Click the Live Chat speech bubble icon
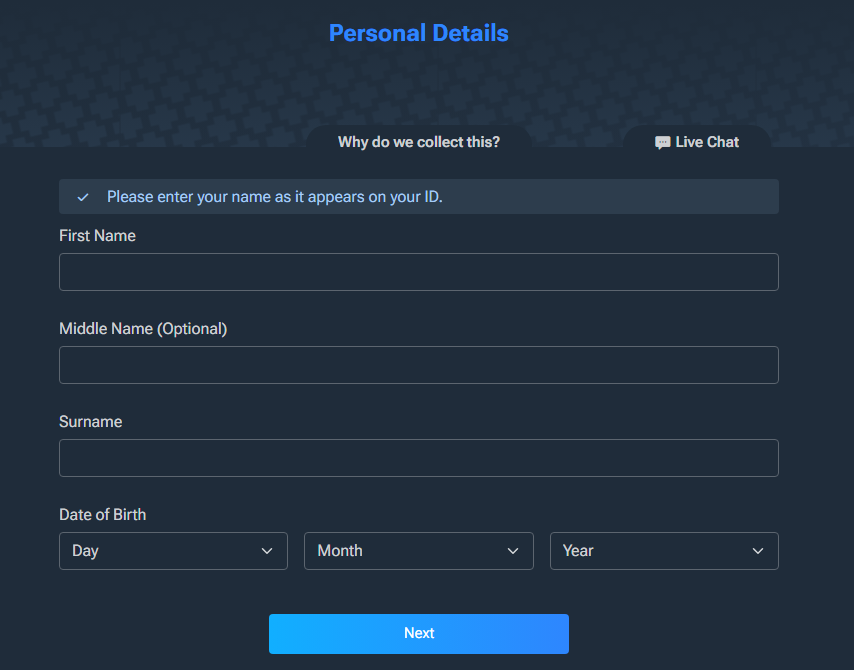 click(662, 143)
